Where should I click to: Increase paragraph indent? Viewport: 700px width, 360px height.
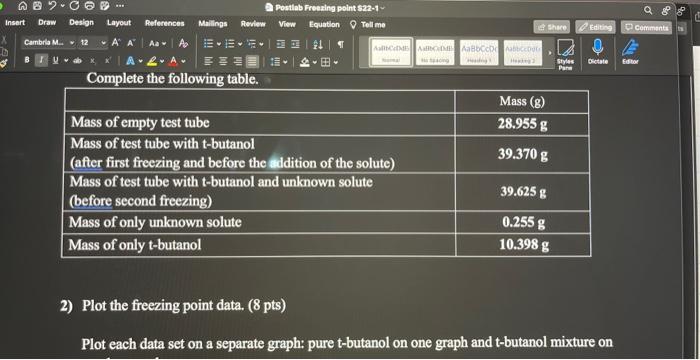pyautogui.click(x=295, y=45)
